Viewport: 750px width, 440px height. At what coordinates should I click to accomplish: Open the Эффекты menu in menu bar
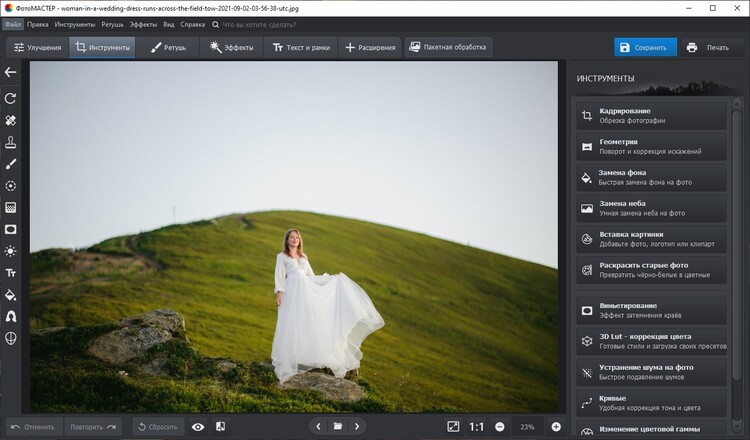[143, 23]
